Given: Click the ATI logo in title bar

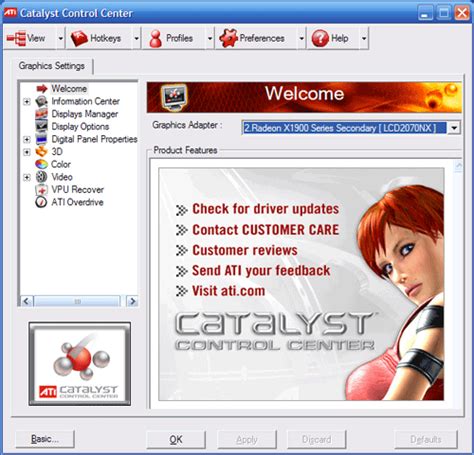Looking at the screenshot, I should (10, 13).
